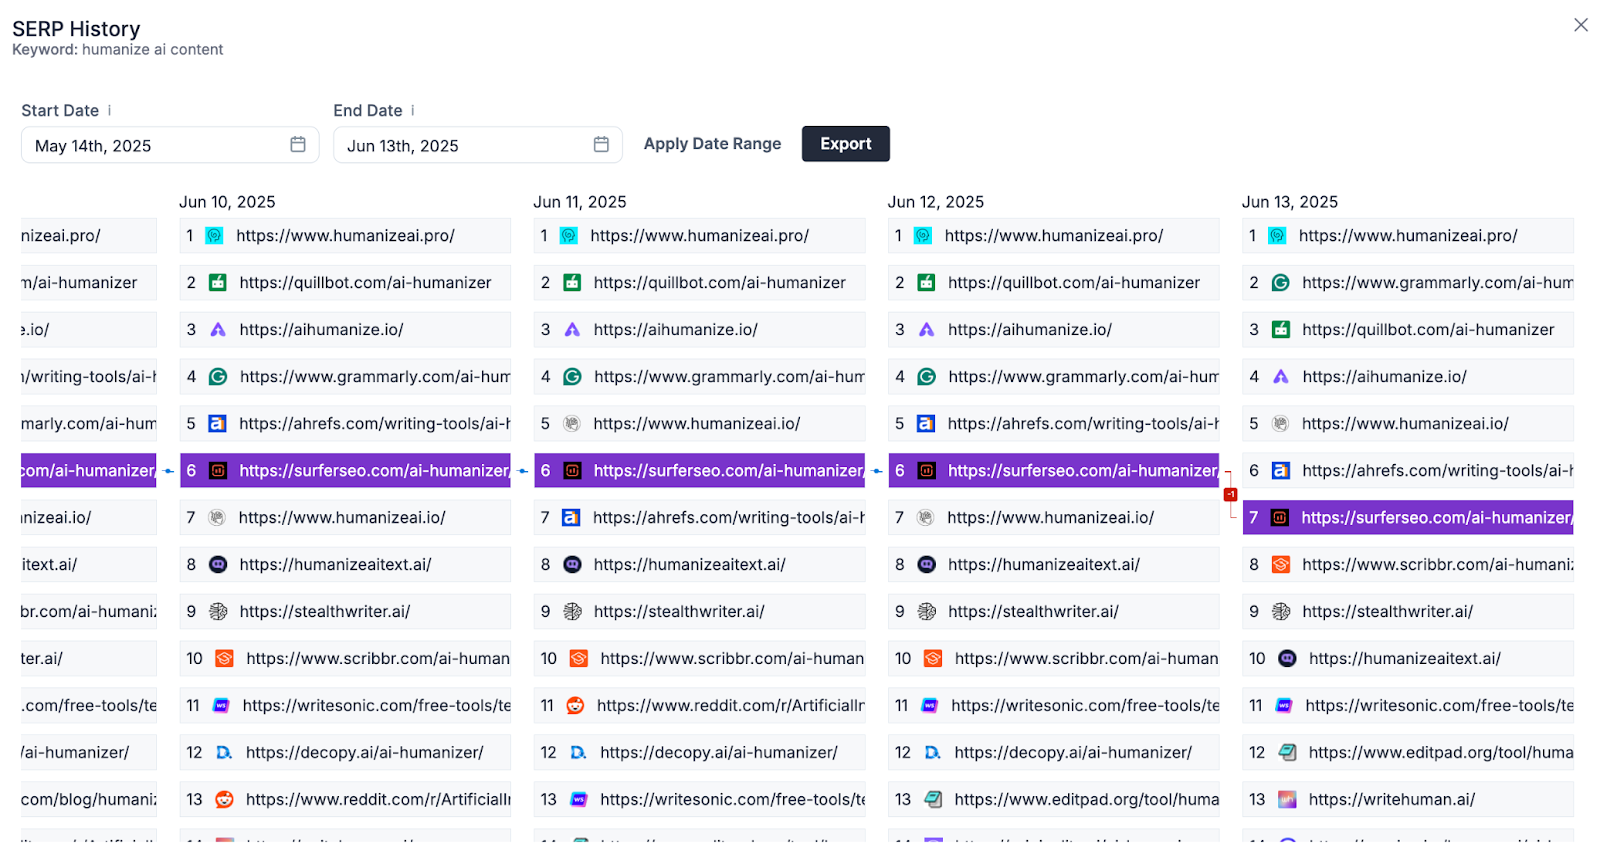This screenshot has width=1600, height=857.
Task: Click Ahrefs favicon at rank 5 Jun 10
Action: (217, 424)
